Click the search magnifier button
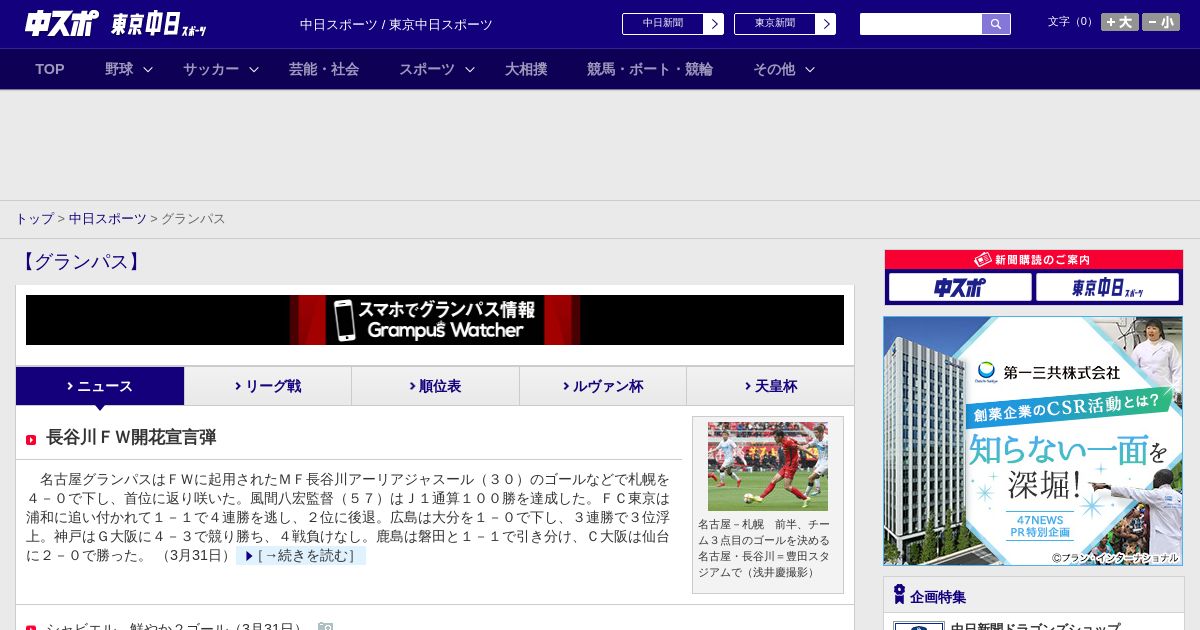1200x630 pixels. pos(996,24)
